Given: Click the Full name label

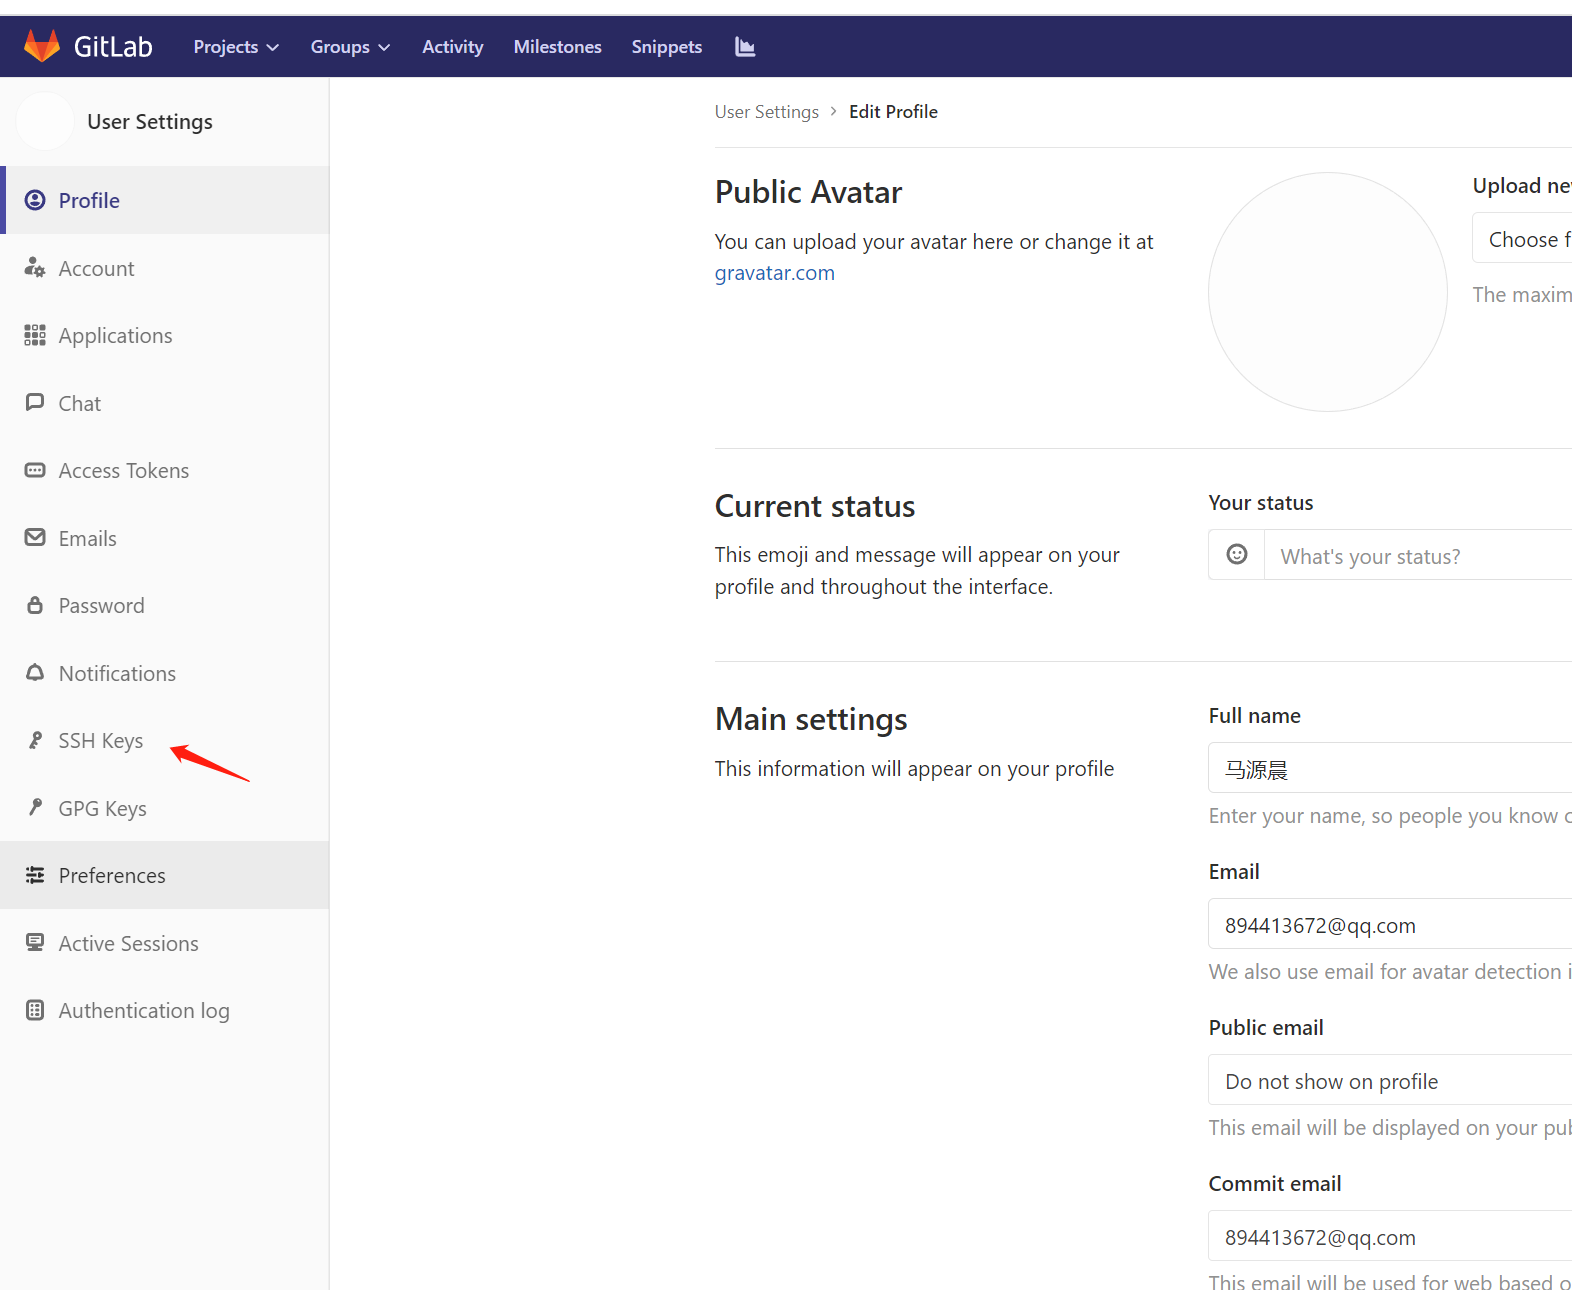Looking at the screenshot, I should click(x=1255, y=716).
